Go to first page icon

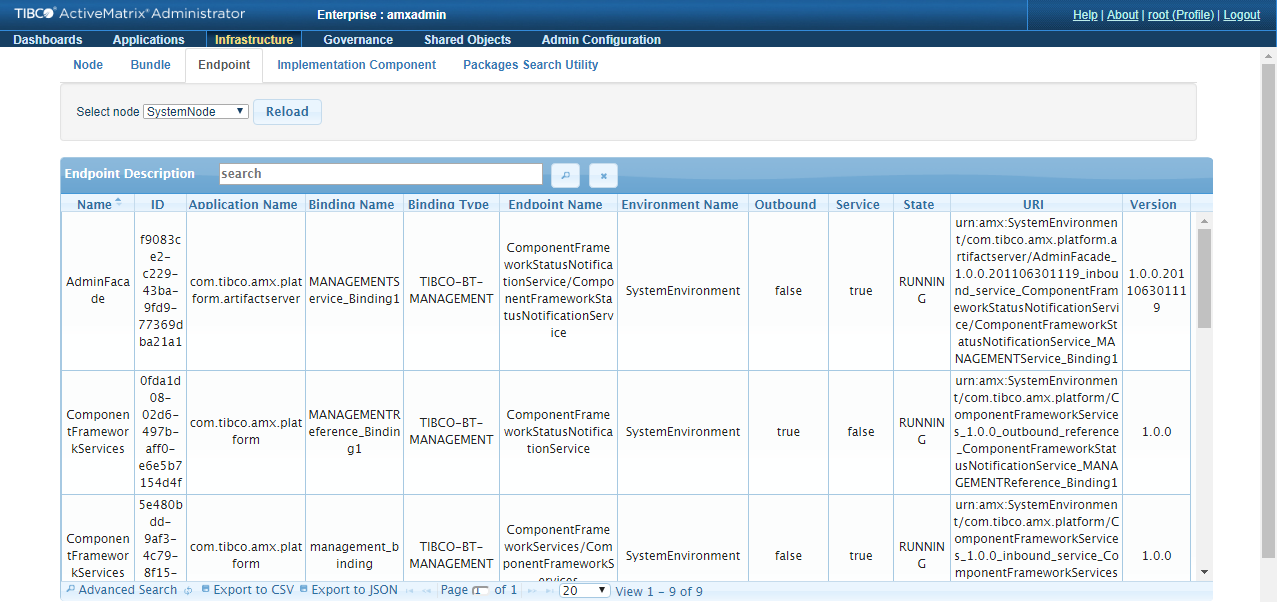click(410, 591)
